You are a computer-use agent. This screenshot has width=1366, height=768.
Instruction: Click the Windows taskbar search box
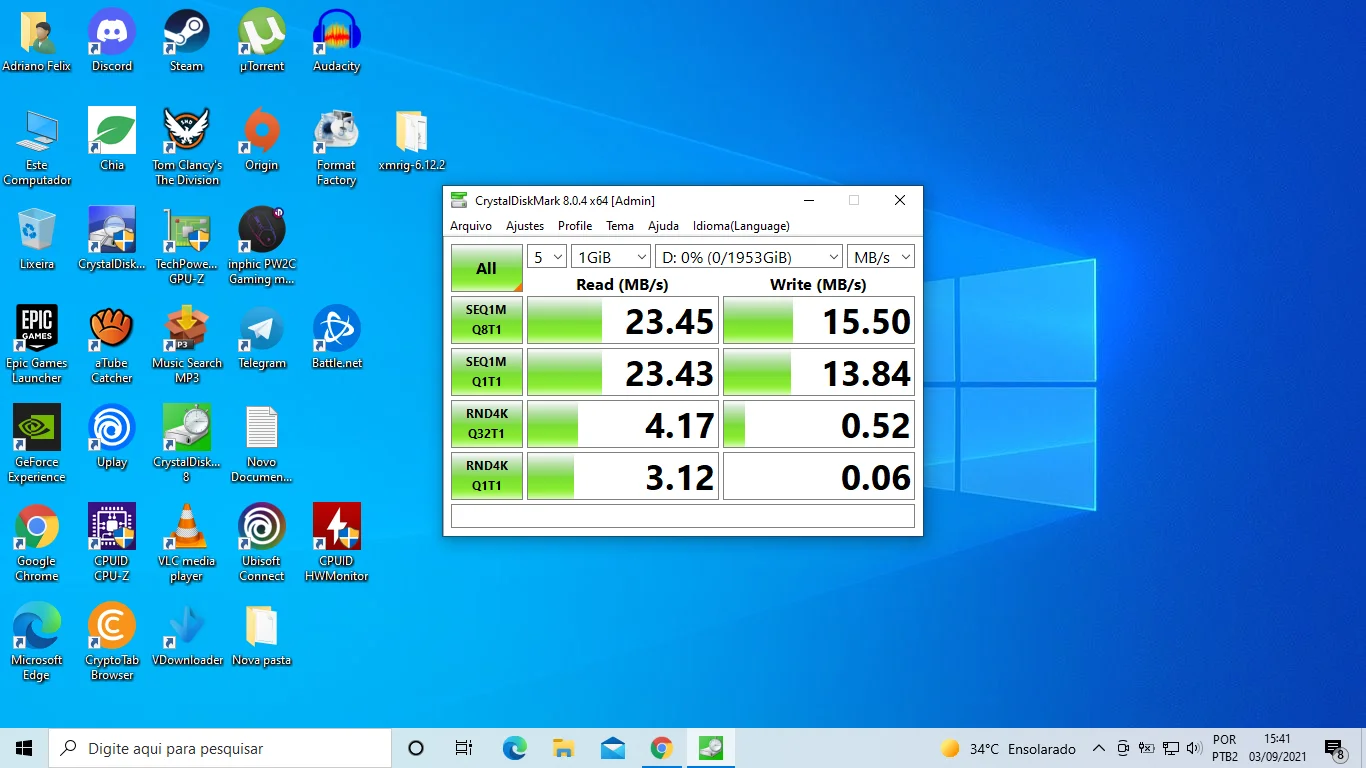coord(220,748)
